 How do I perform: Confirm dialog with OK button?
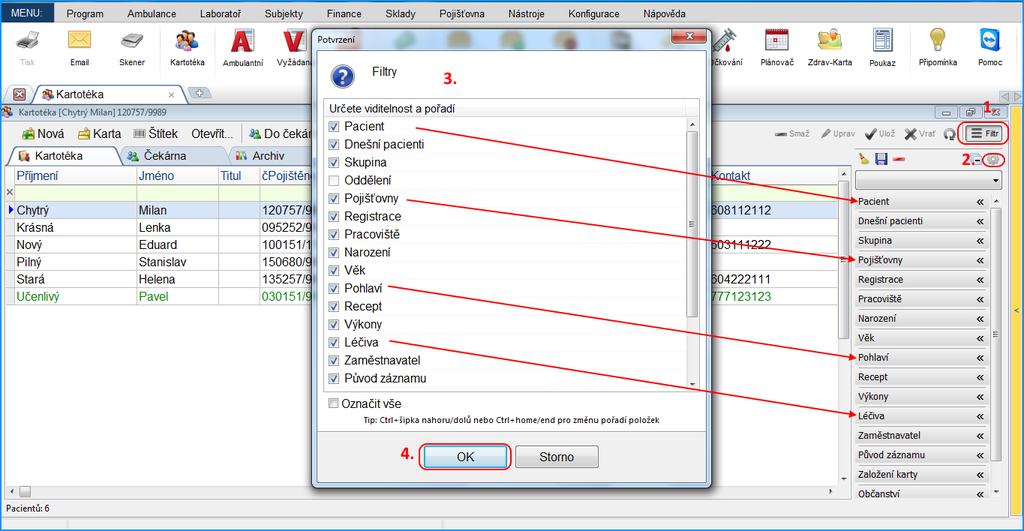coord(465,457)
